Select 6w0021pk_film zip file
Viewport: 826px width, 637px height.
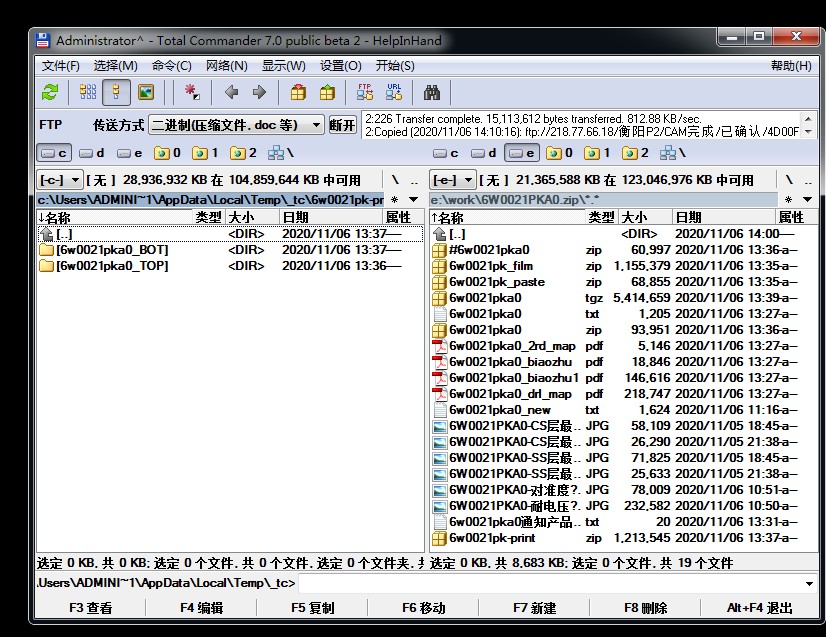(x=623, y=266)
